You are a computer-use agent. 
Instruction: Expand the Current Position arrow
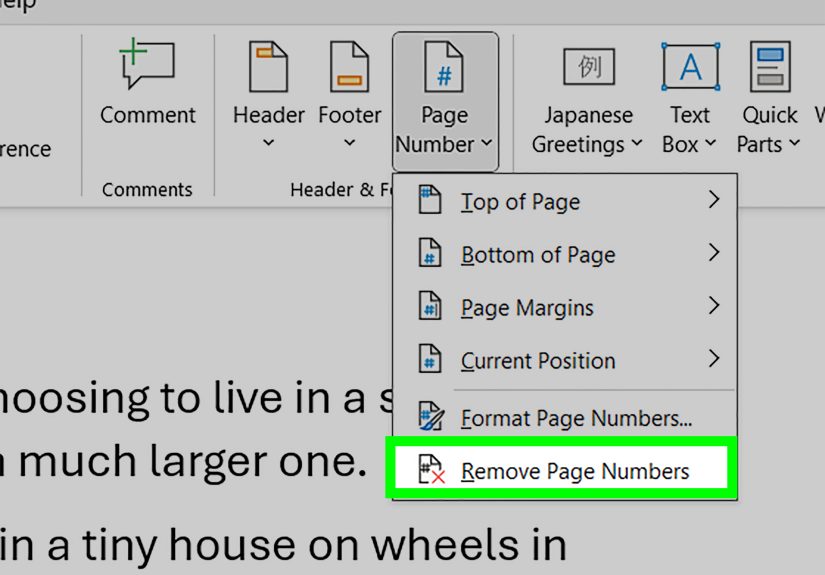pyautogui.click(x=713, y=358)
